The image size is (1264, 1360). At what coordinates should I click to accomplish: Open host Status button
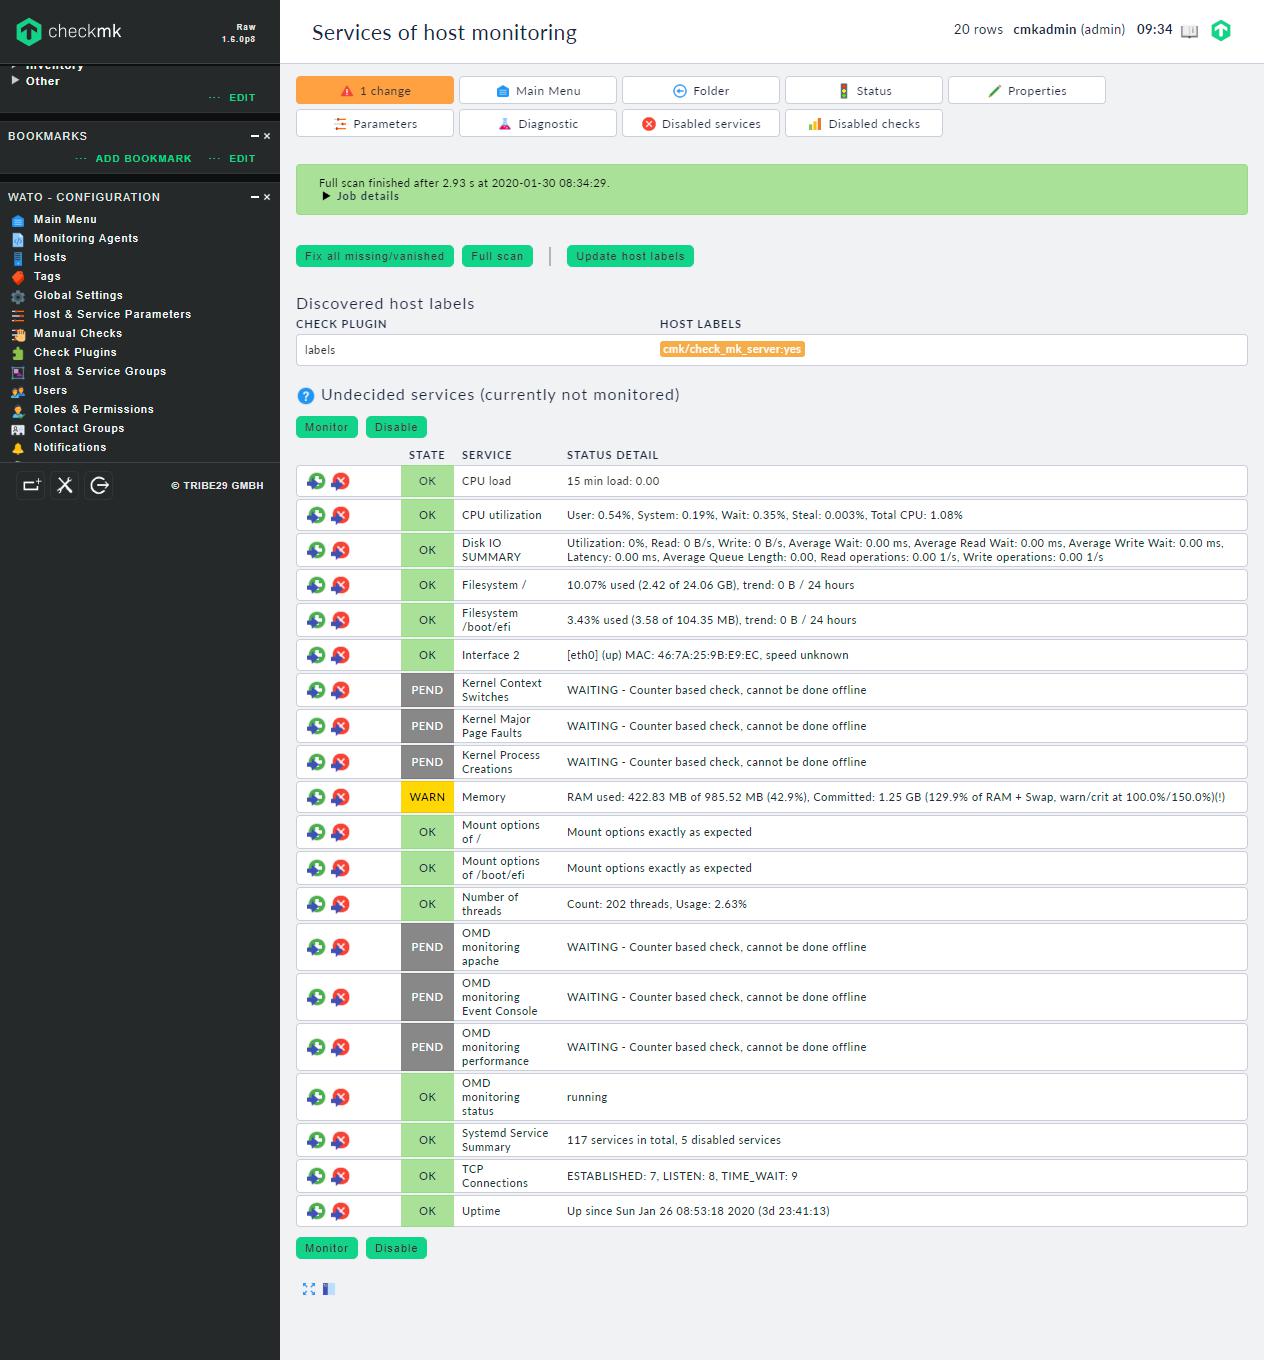[864, 90]
